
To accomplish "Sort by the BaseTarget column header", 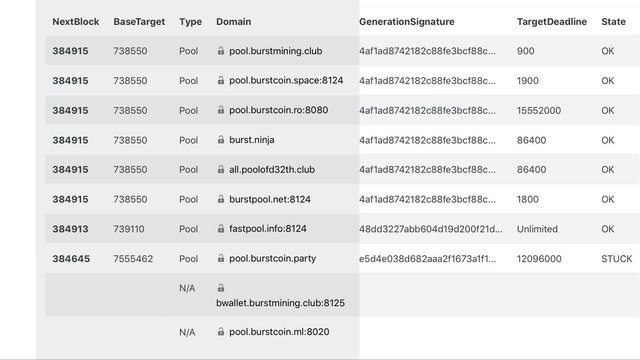I will click(139, 22).
